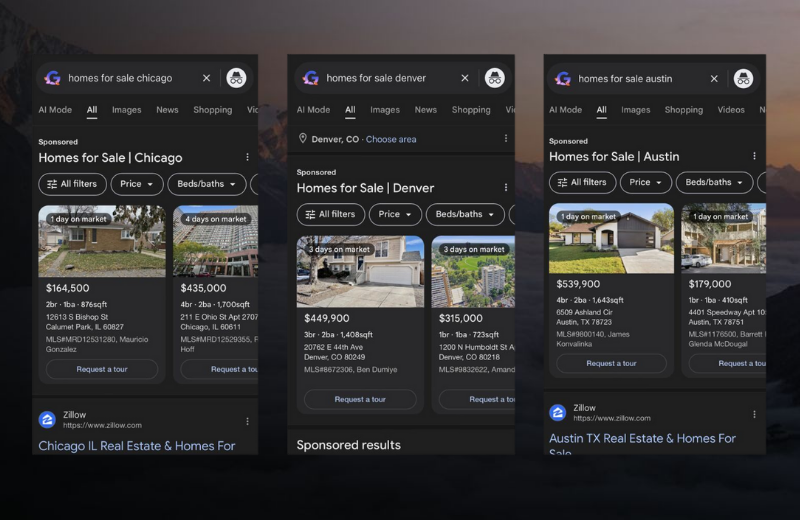The width and height of the screenshot is (800, 520).
Task: Clear the 'homes for sale austin' search text
Action: point(714,78)
